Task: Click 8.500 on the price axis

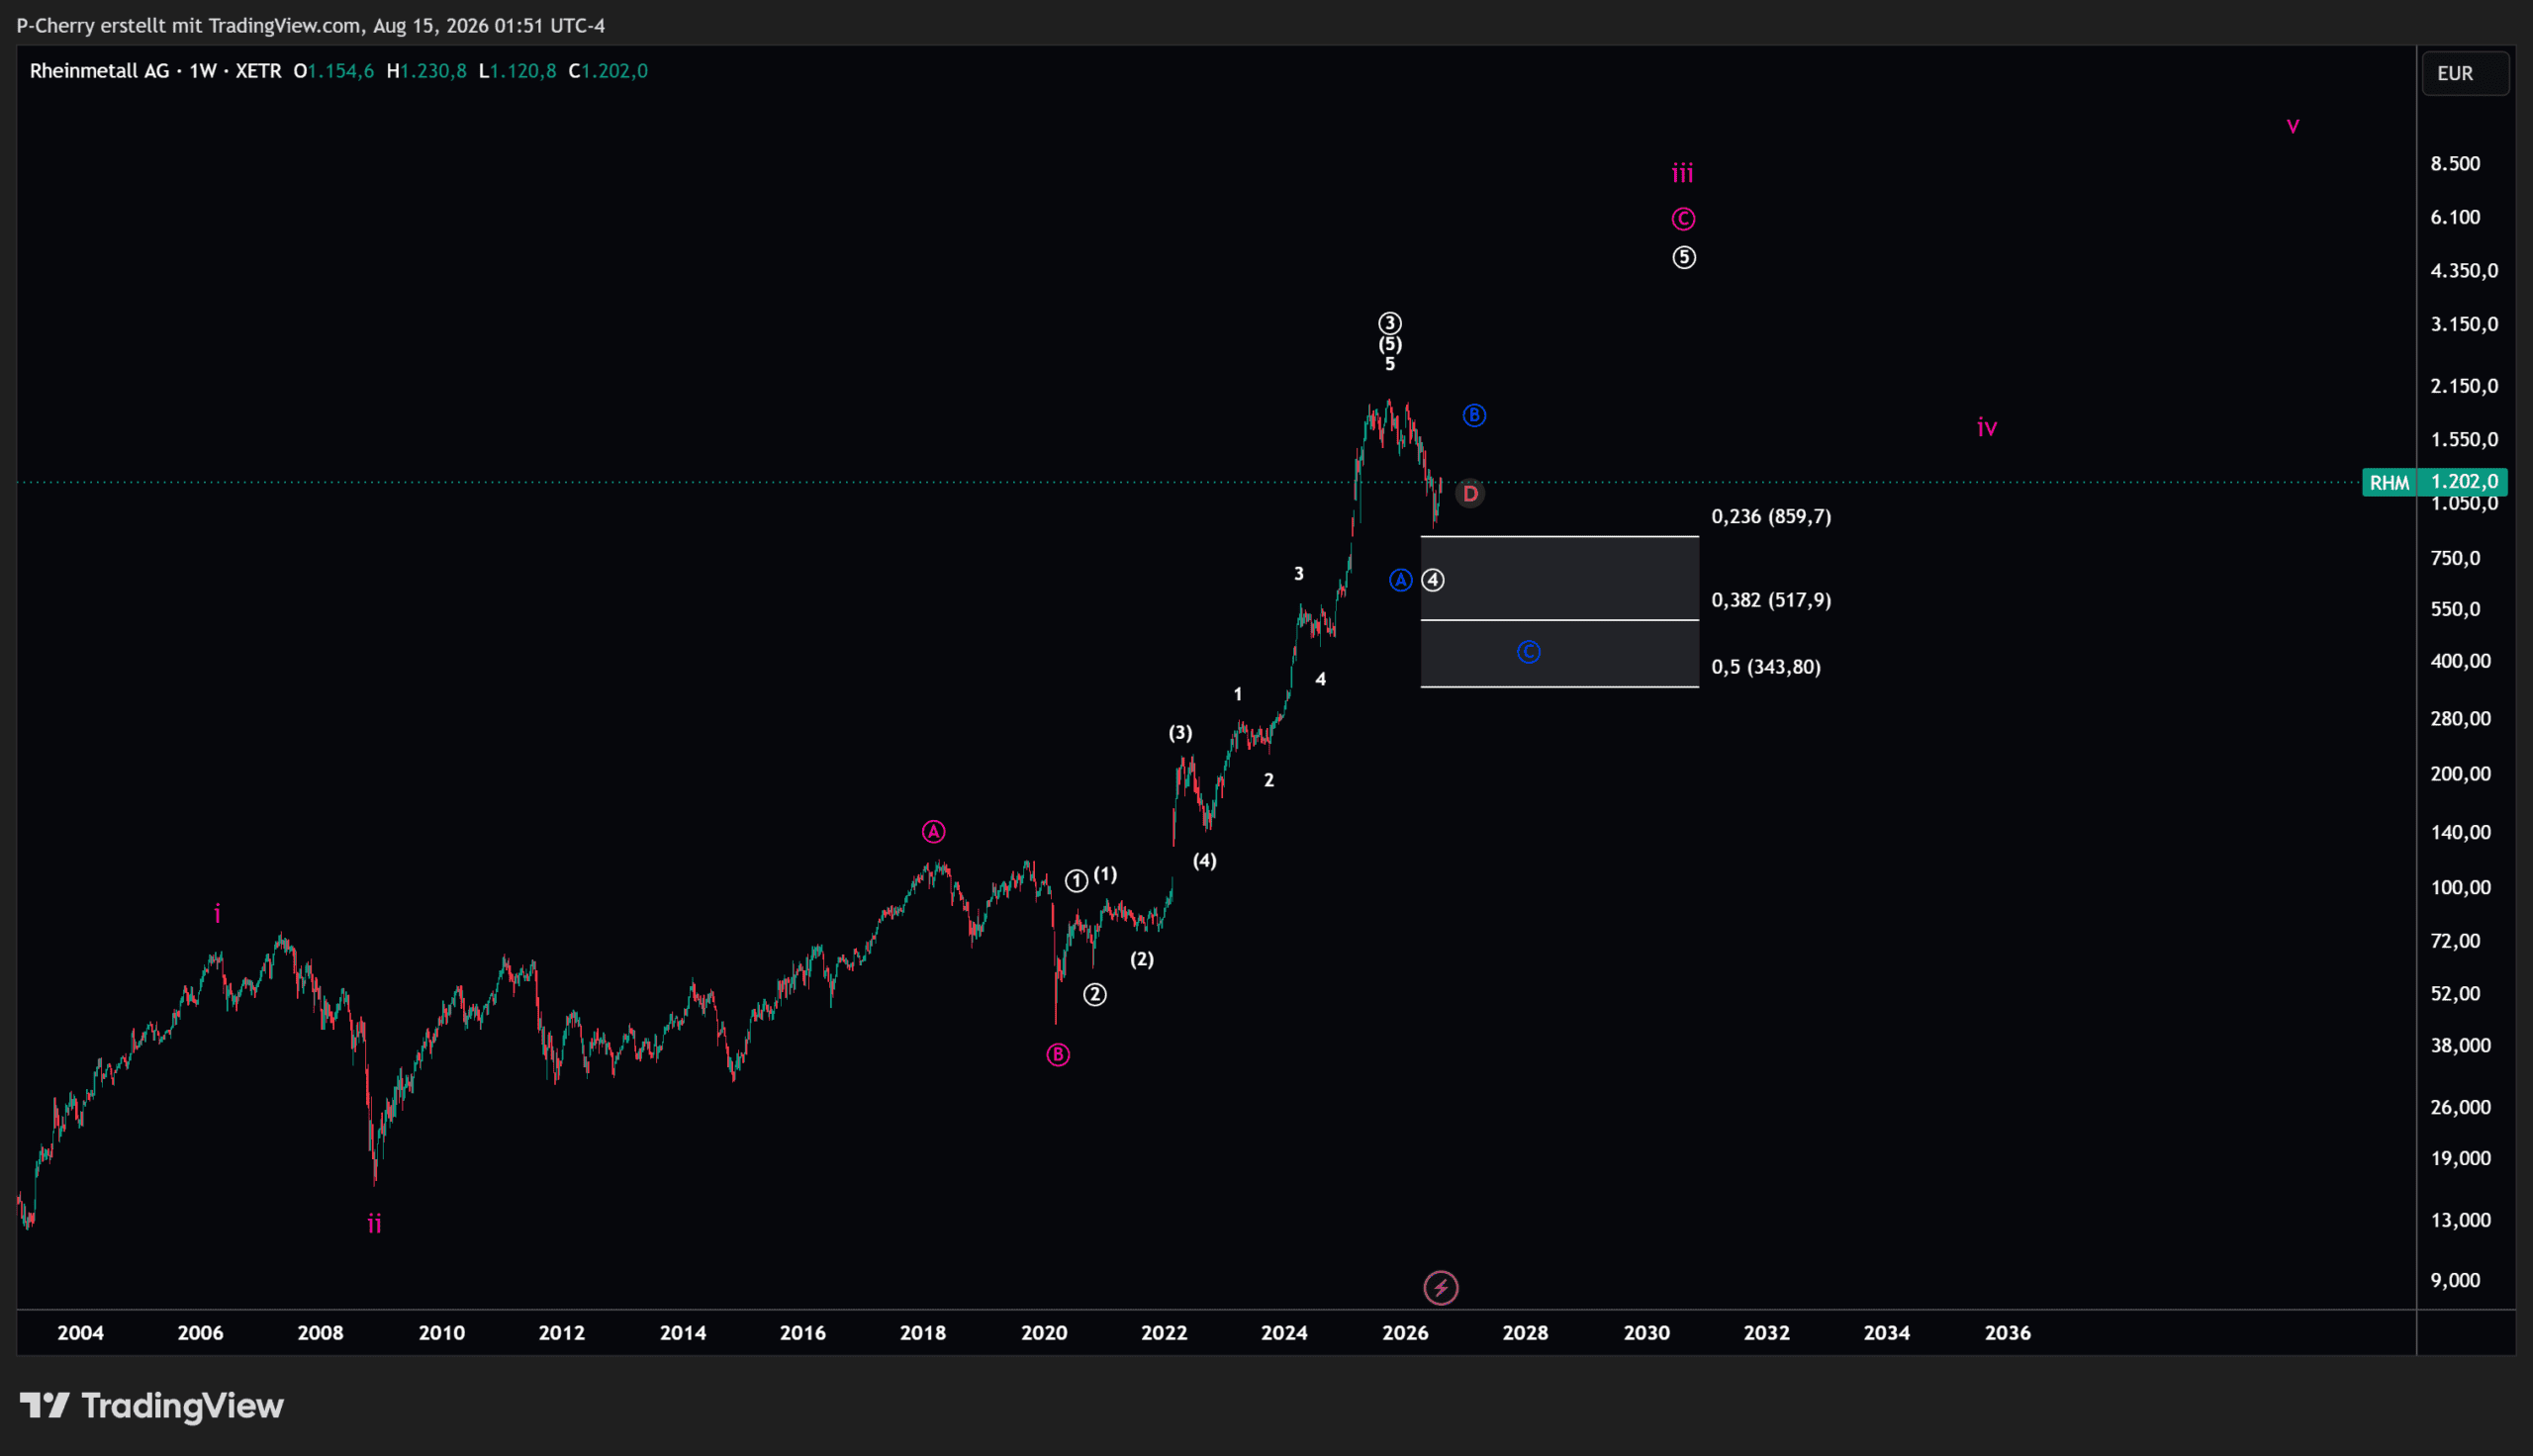Action: click(x=2456, y=164)
